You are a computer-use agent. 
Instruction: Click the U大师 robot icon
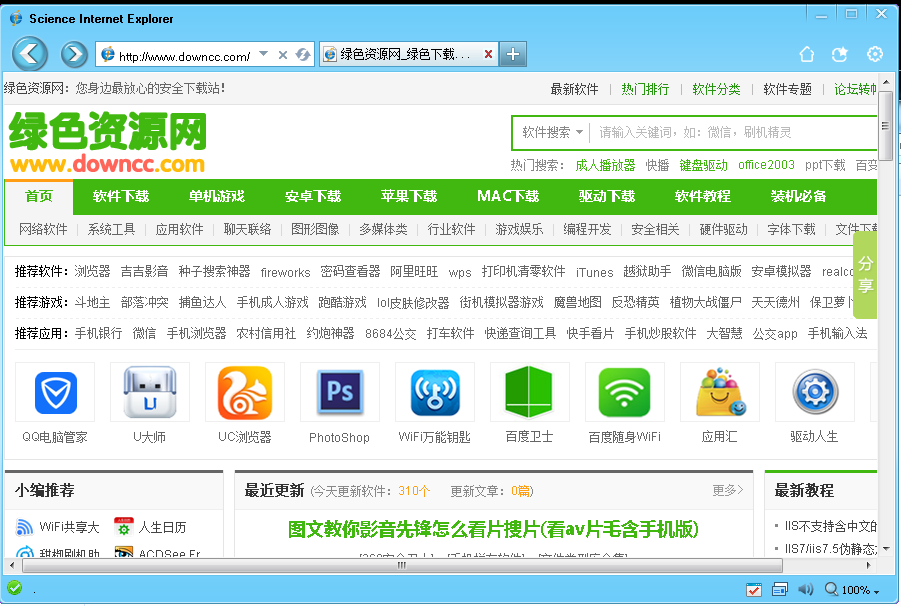point(149,394)
